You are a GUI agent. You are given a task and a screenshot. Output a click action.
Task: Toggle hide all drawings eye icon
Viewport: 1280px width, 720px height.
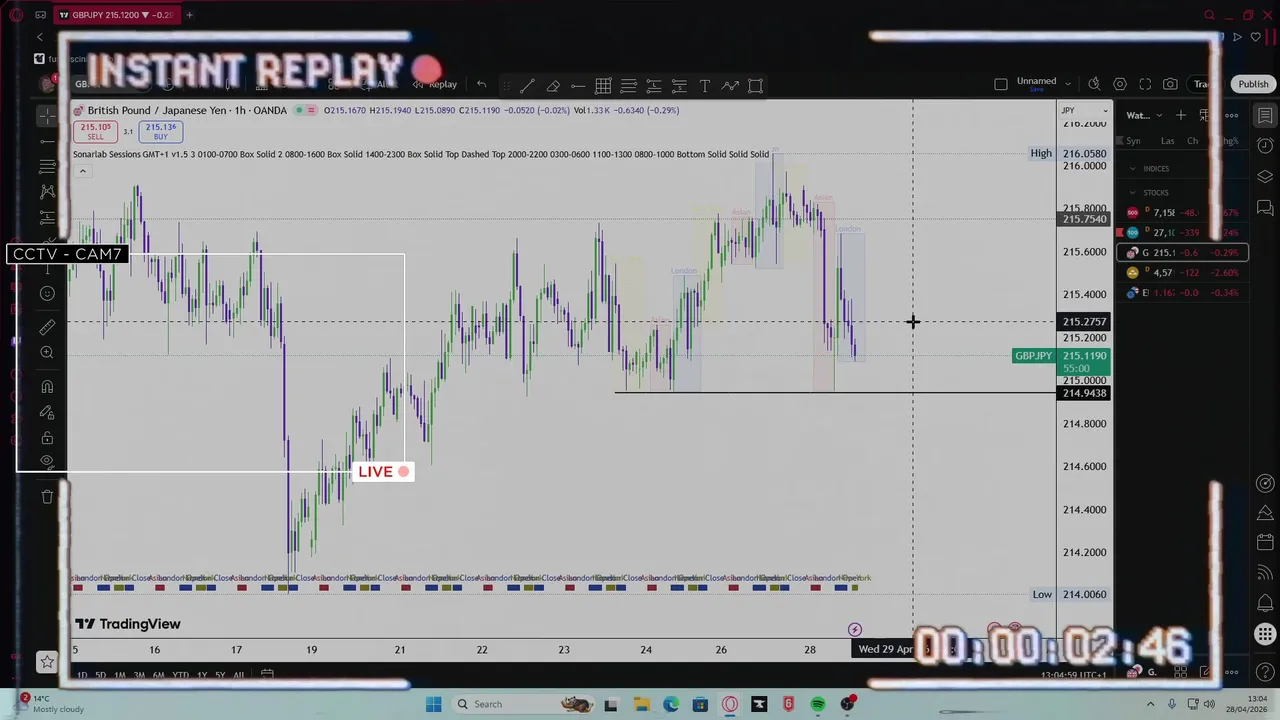[47, 461]
